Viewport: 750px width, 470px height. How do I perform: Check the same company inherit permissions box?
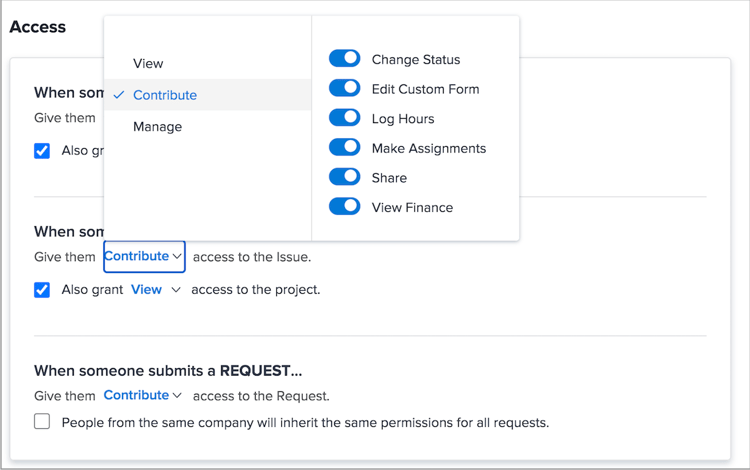coord(42,422)
